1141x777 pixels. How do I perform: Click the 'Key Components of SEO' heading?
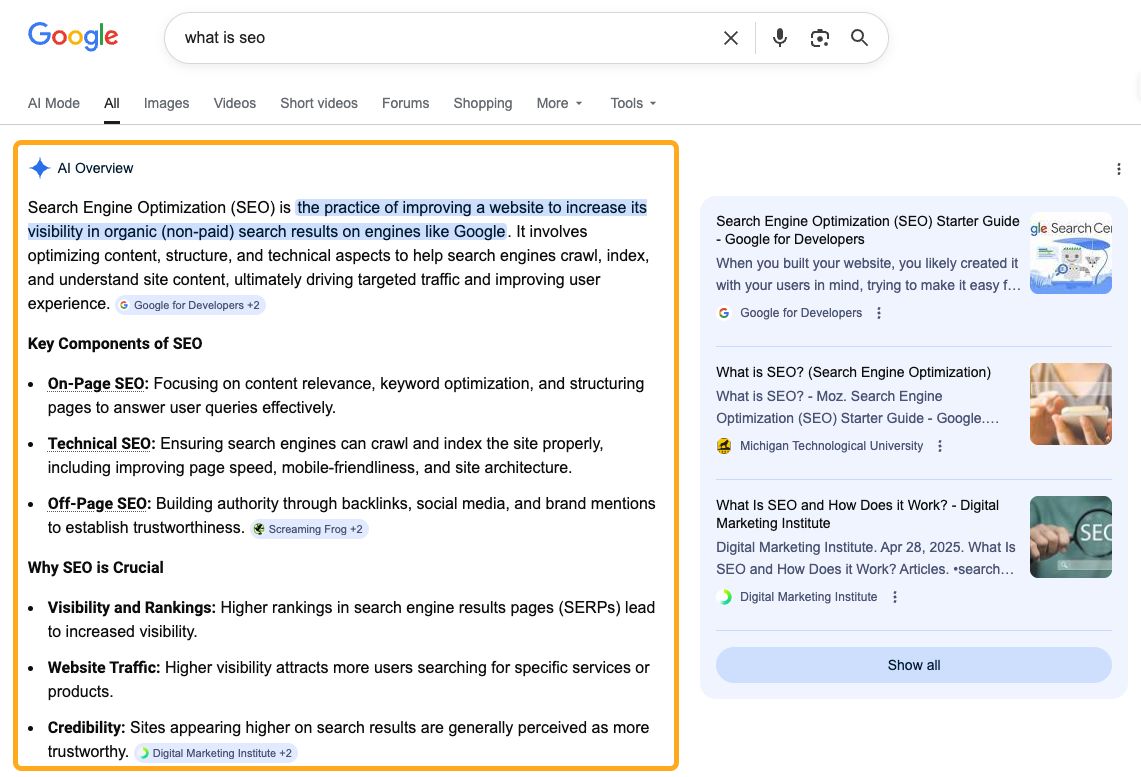pyautogui.click(x=115, y=343)
